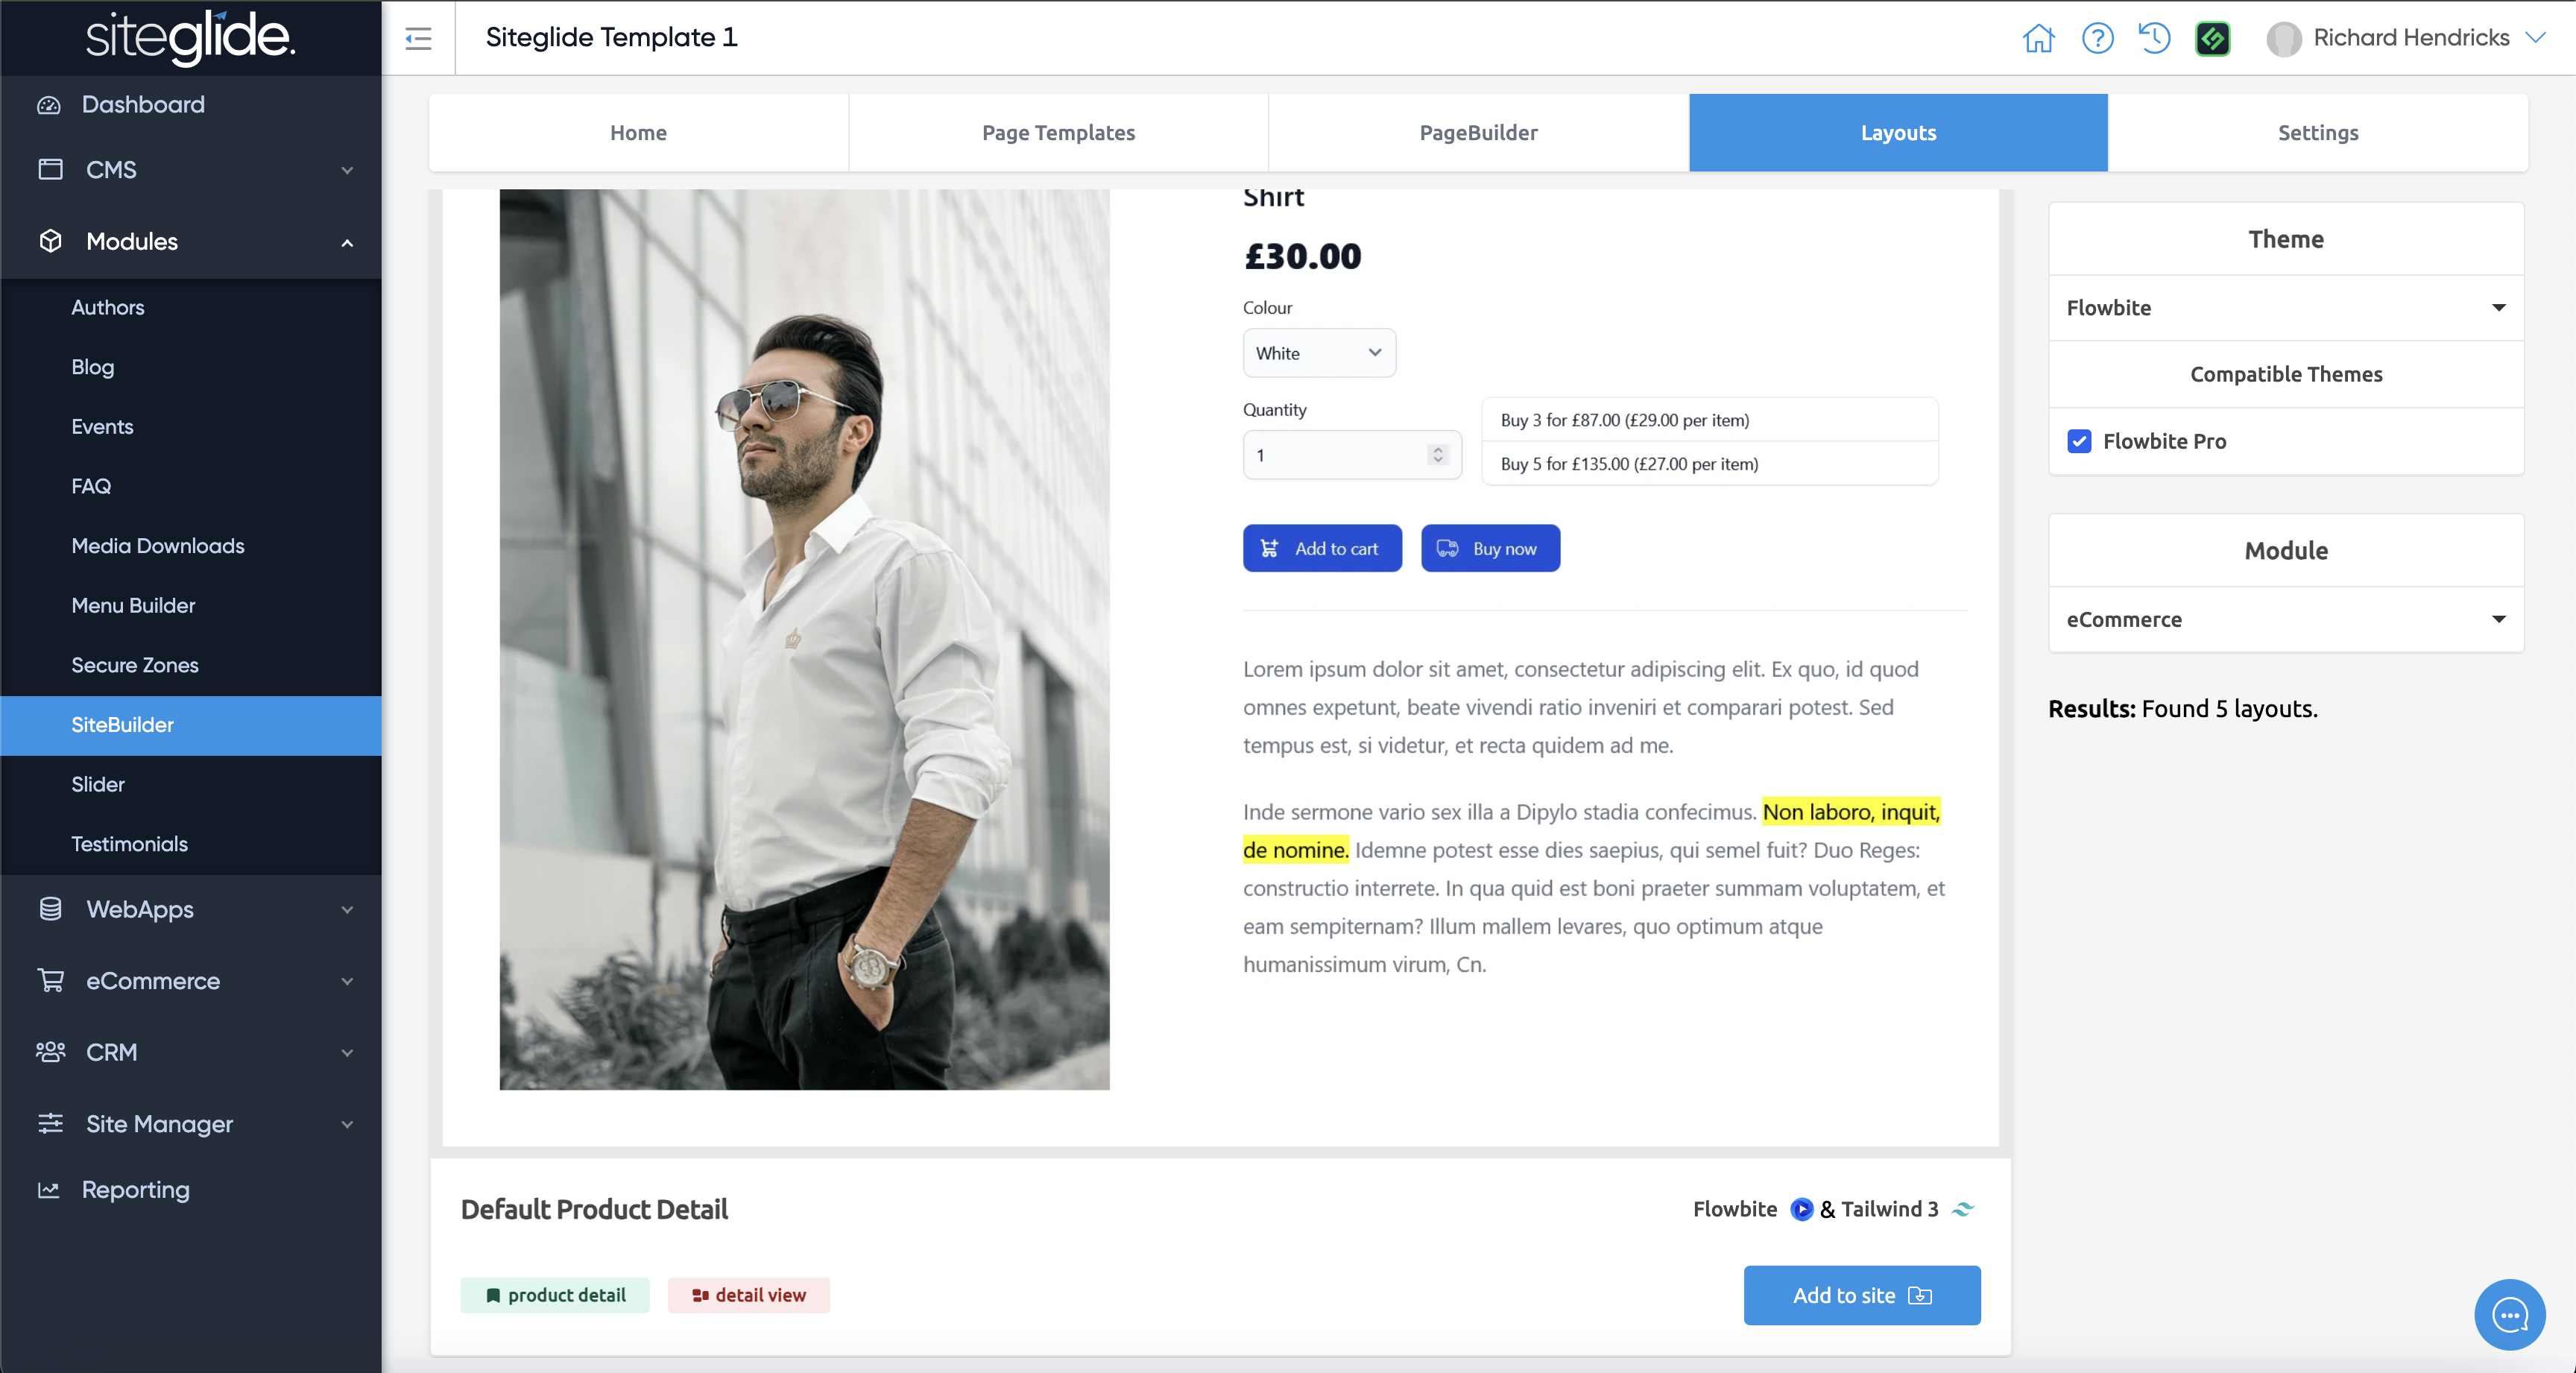Screen dimensions: 2576x1373
Task: Open the Page Templates tab
Action: pyautogui.click(x=1058, y=133)
